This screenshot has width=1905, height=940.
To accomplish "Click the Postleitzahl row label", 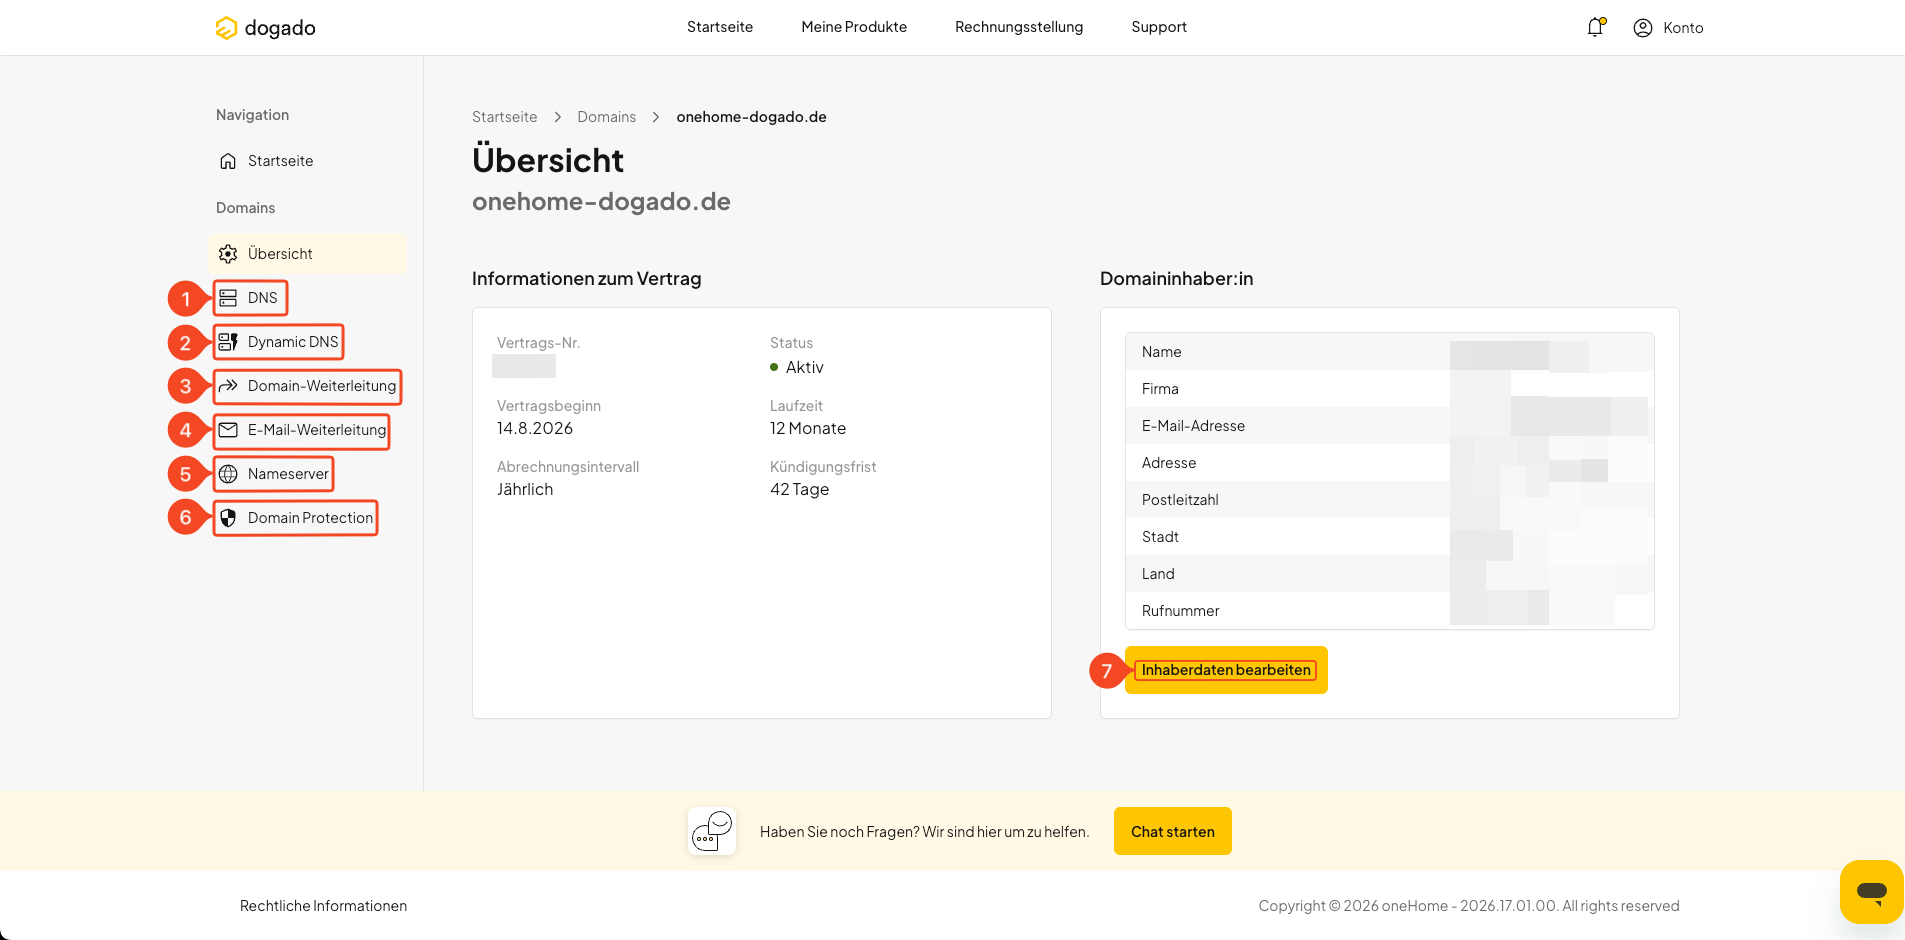I will (x=1180, y=500).
